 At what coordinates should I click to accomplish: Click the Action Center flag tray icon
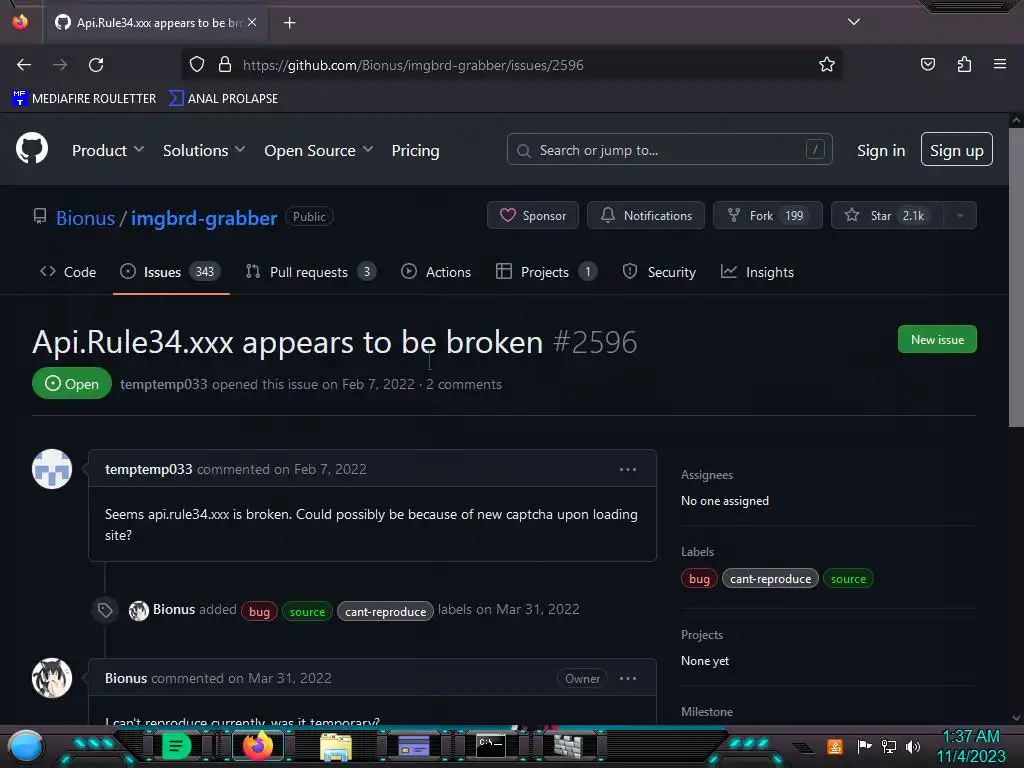tap(865, 746)
